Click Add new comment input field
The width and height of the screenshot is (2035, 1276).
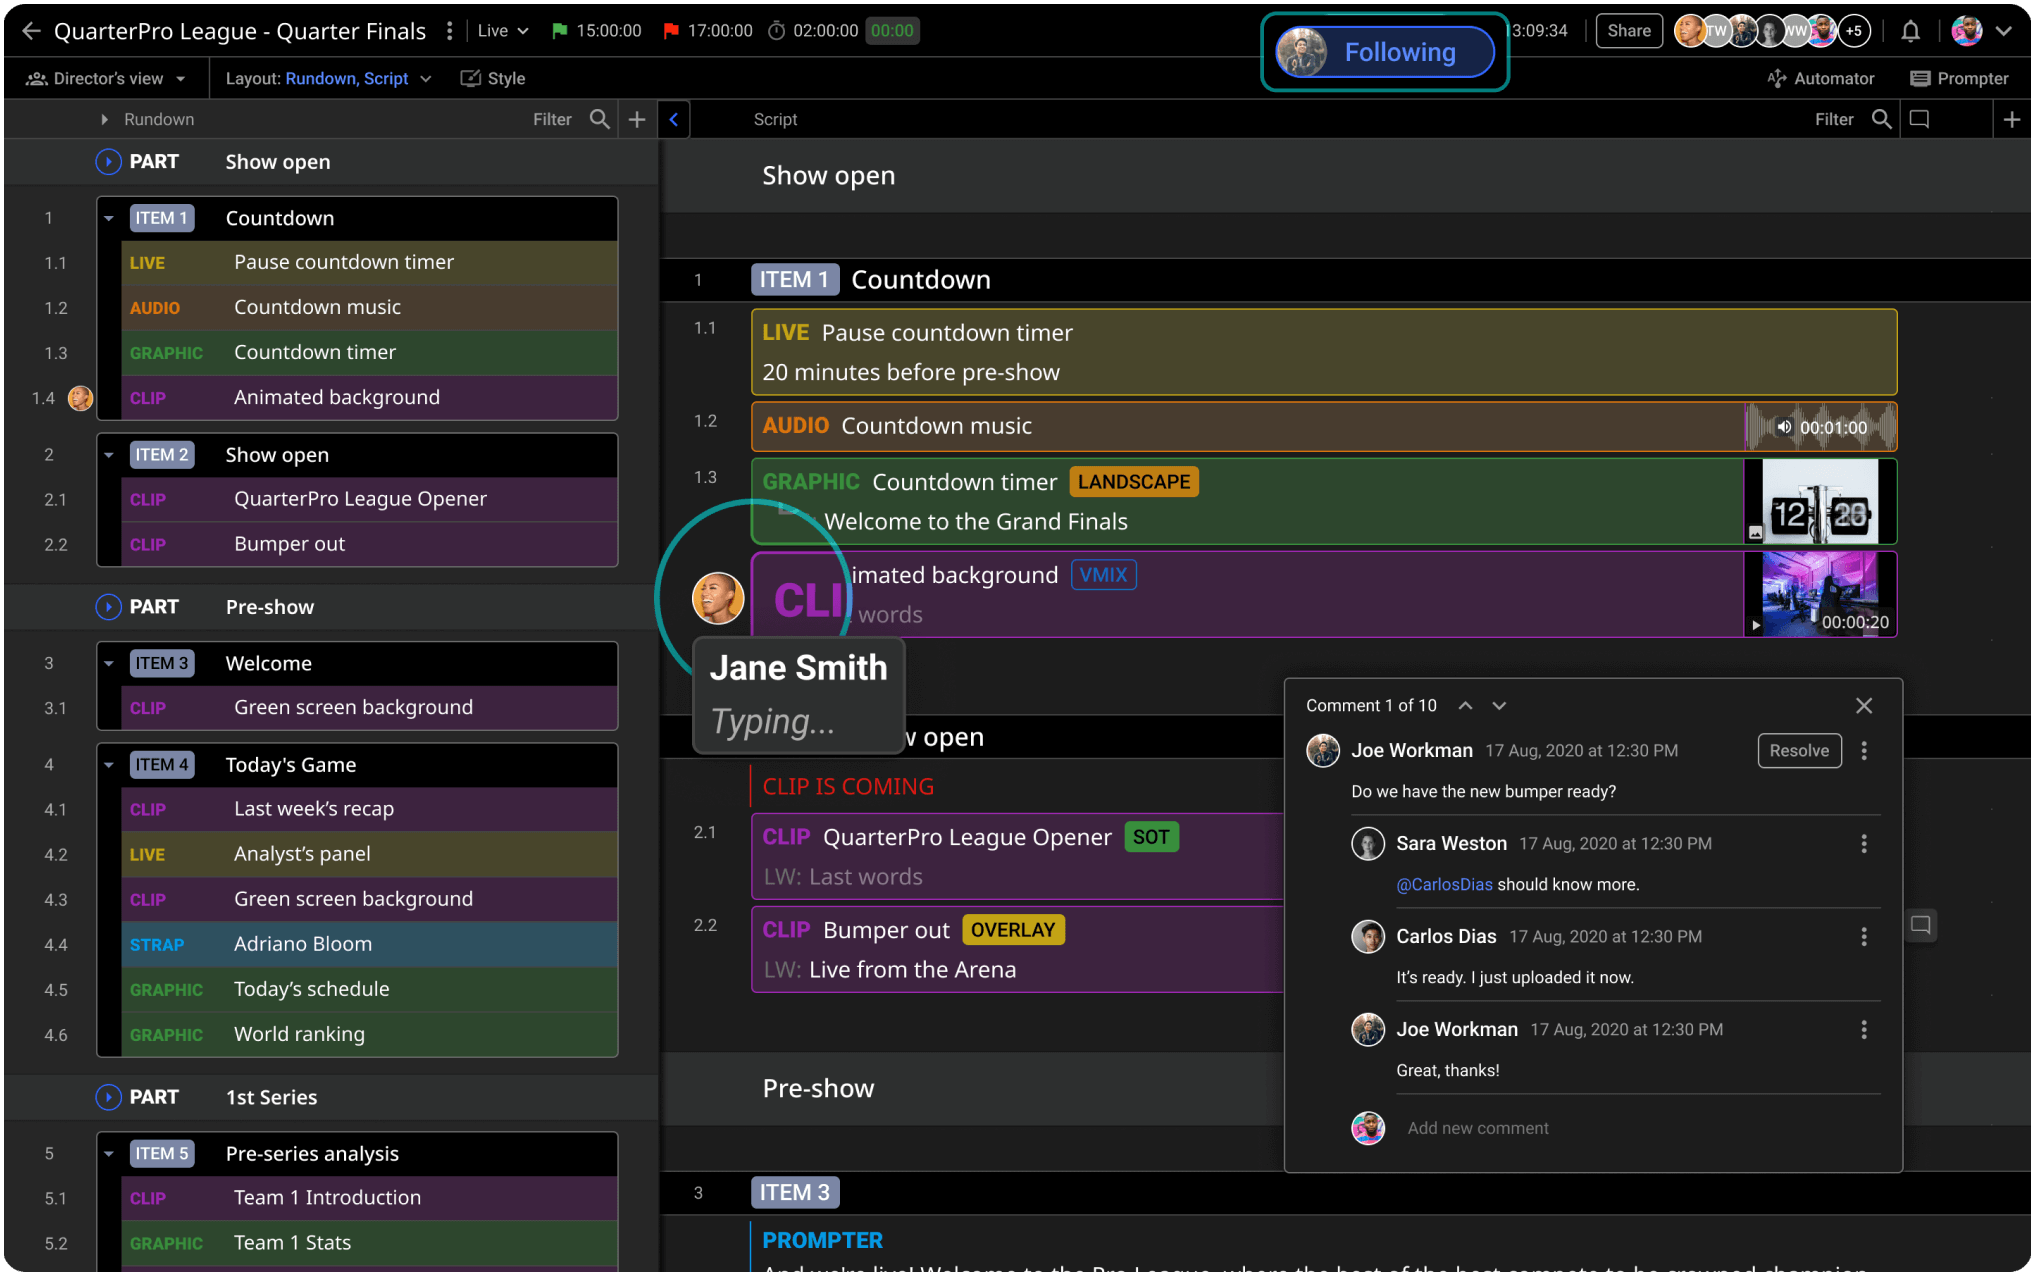(x=1477, y=1128)
